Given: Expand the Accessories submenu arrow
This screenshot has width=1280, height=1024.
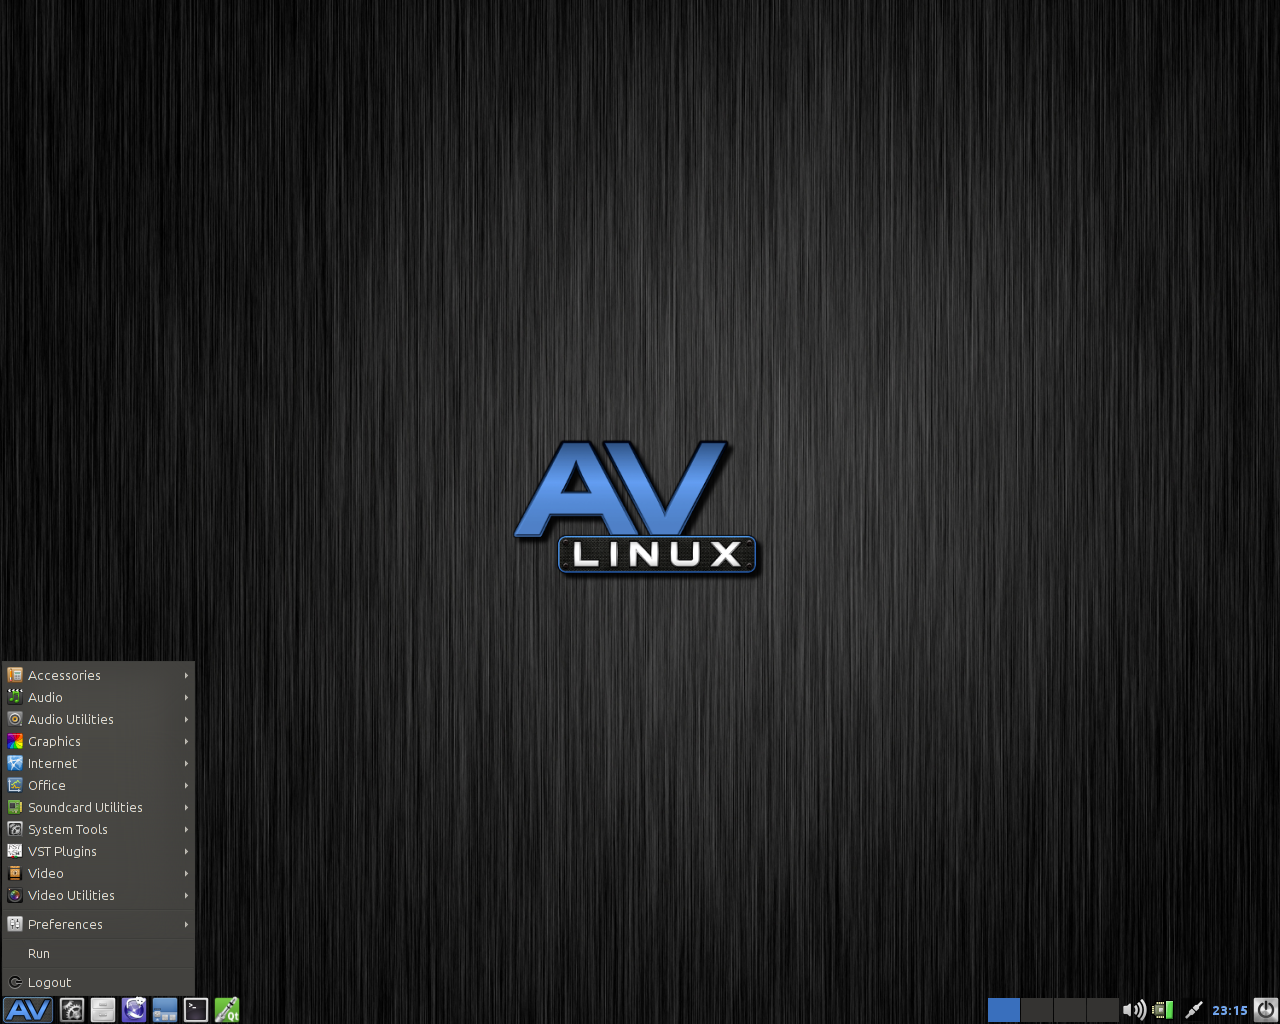Looking at the screenshot, I should [x=186, y=675].
